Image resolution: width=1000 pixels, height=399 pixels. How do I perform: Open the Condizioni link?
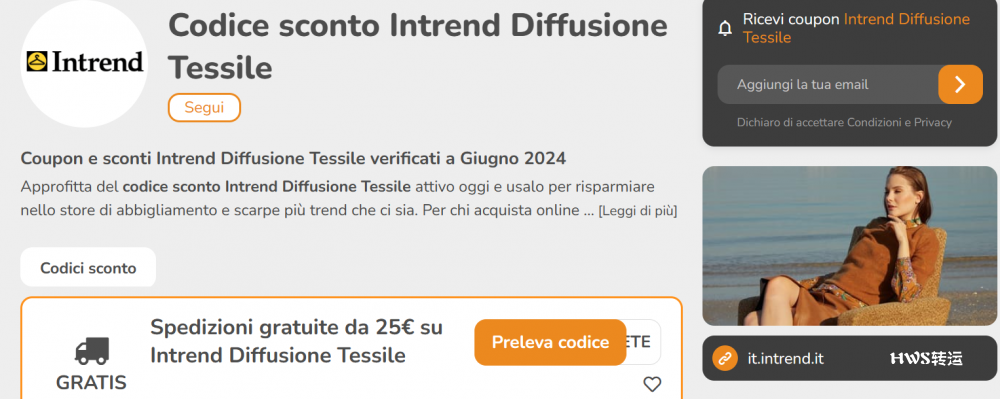(x=872, y=122)
